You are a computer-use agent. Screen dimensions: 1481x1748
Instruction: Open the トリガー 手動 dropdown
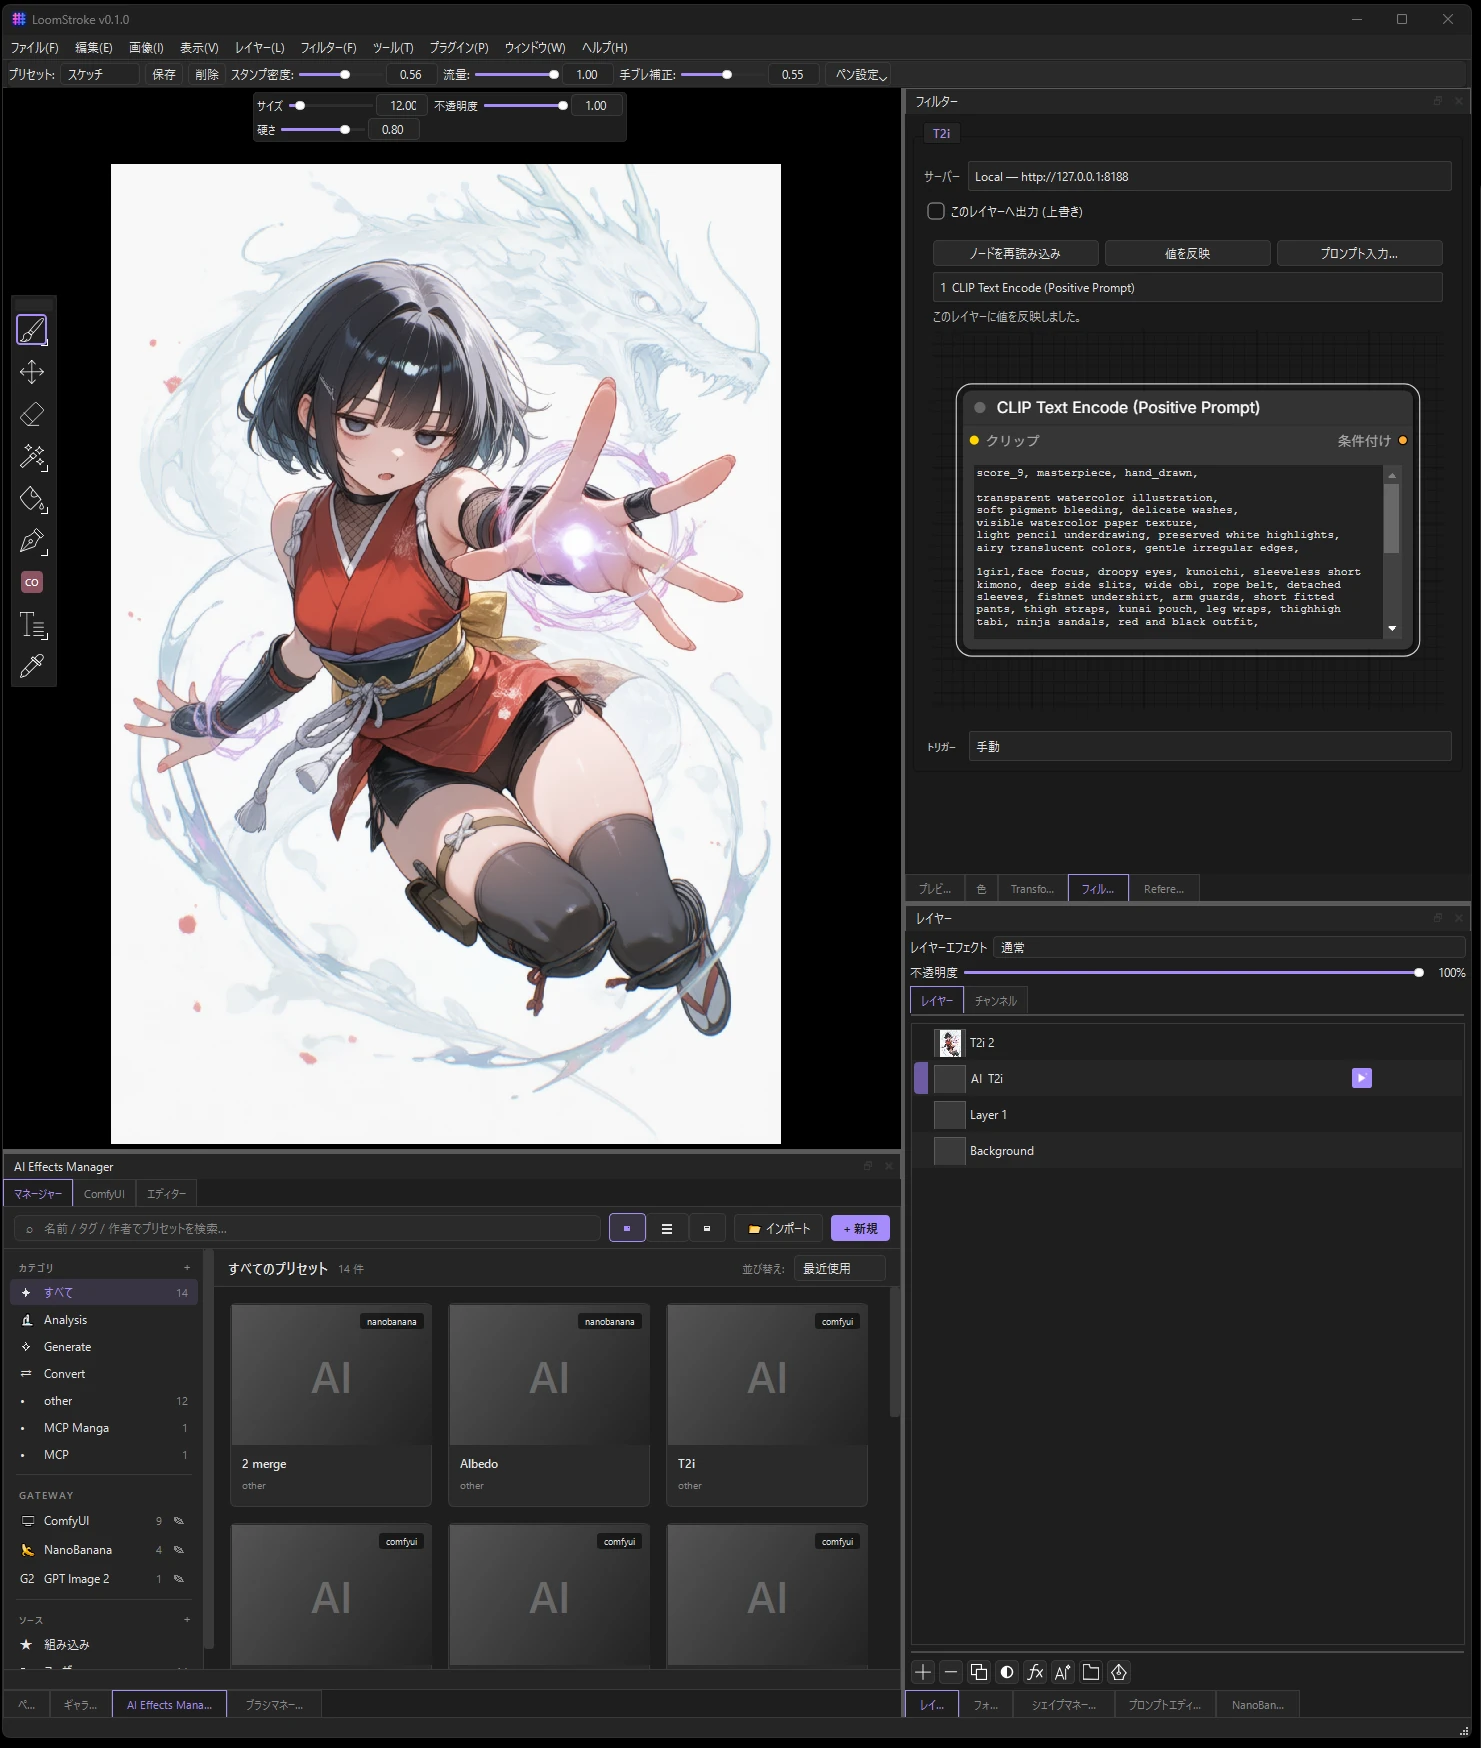pyautogui.click(x=1209, y=747)
